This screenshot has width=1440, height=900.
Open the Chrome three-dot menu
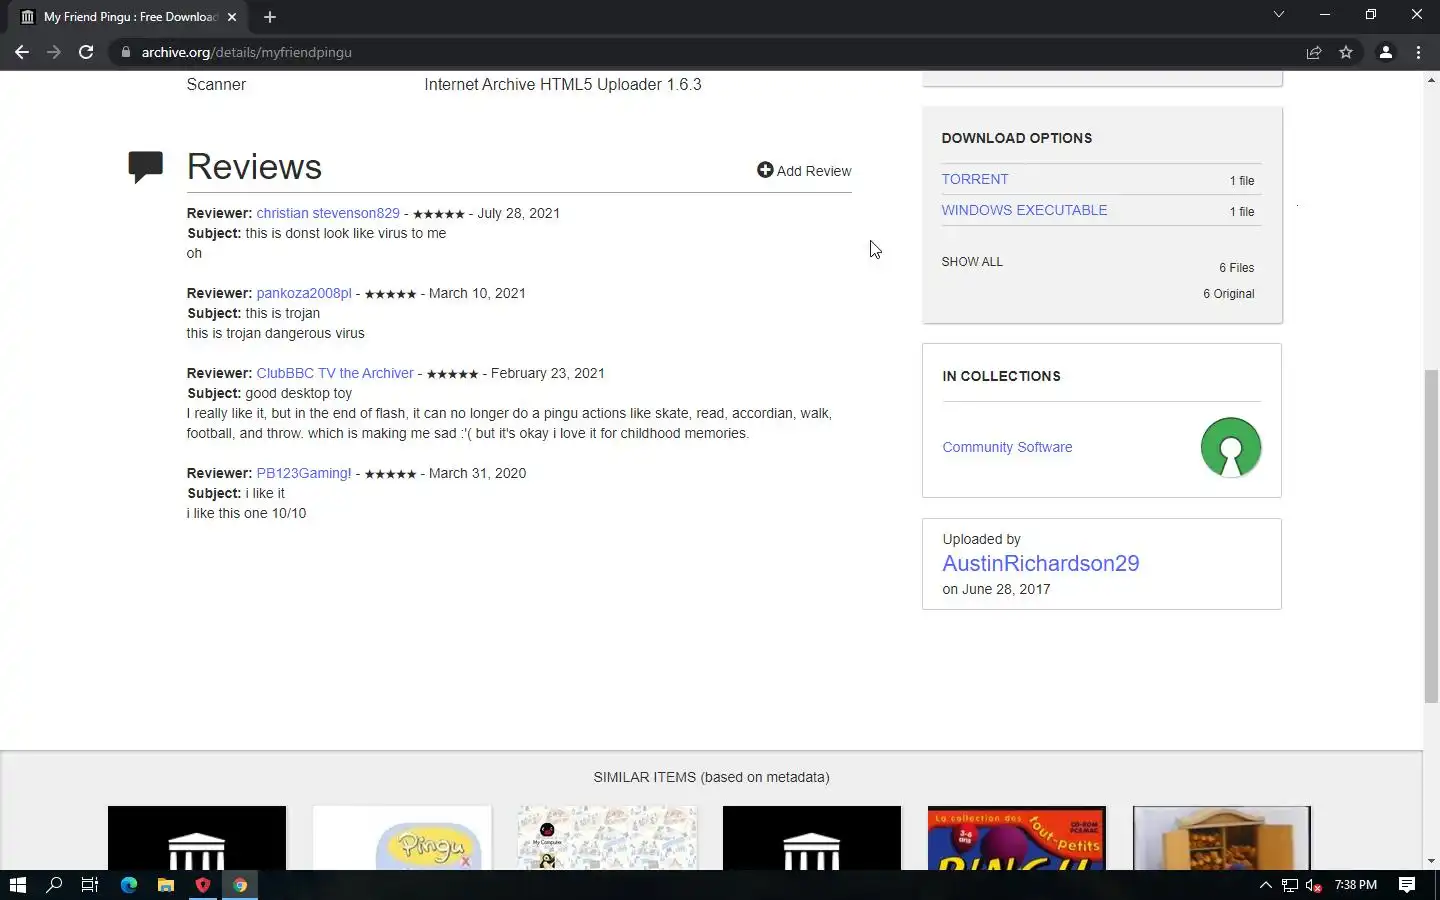click(1418, 52)
